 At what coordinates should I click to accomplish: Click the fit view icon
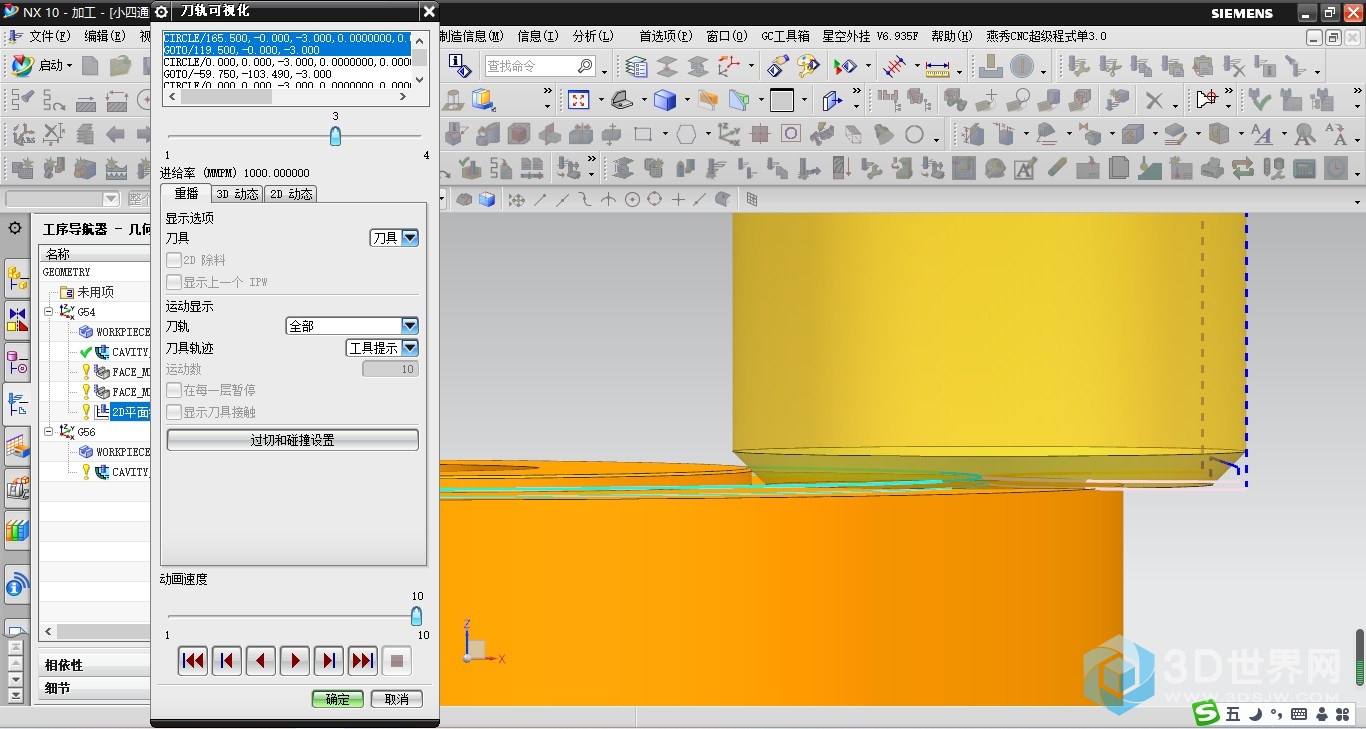(x=578, y=101)
